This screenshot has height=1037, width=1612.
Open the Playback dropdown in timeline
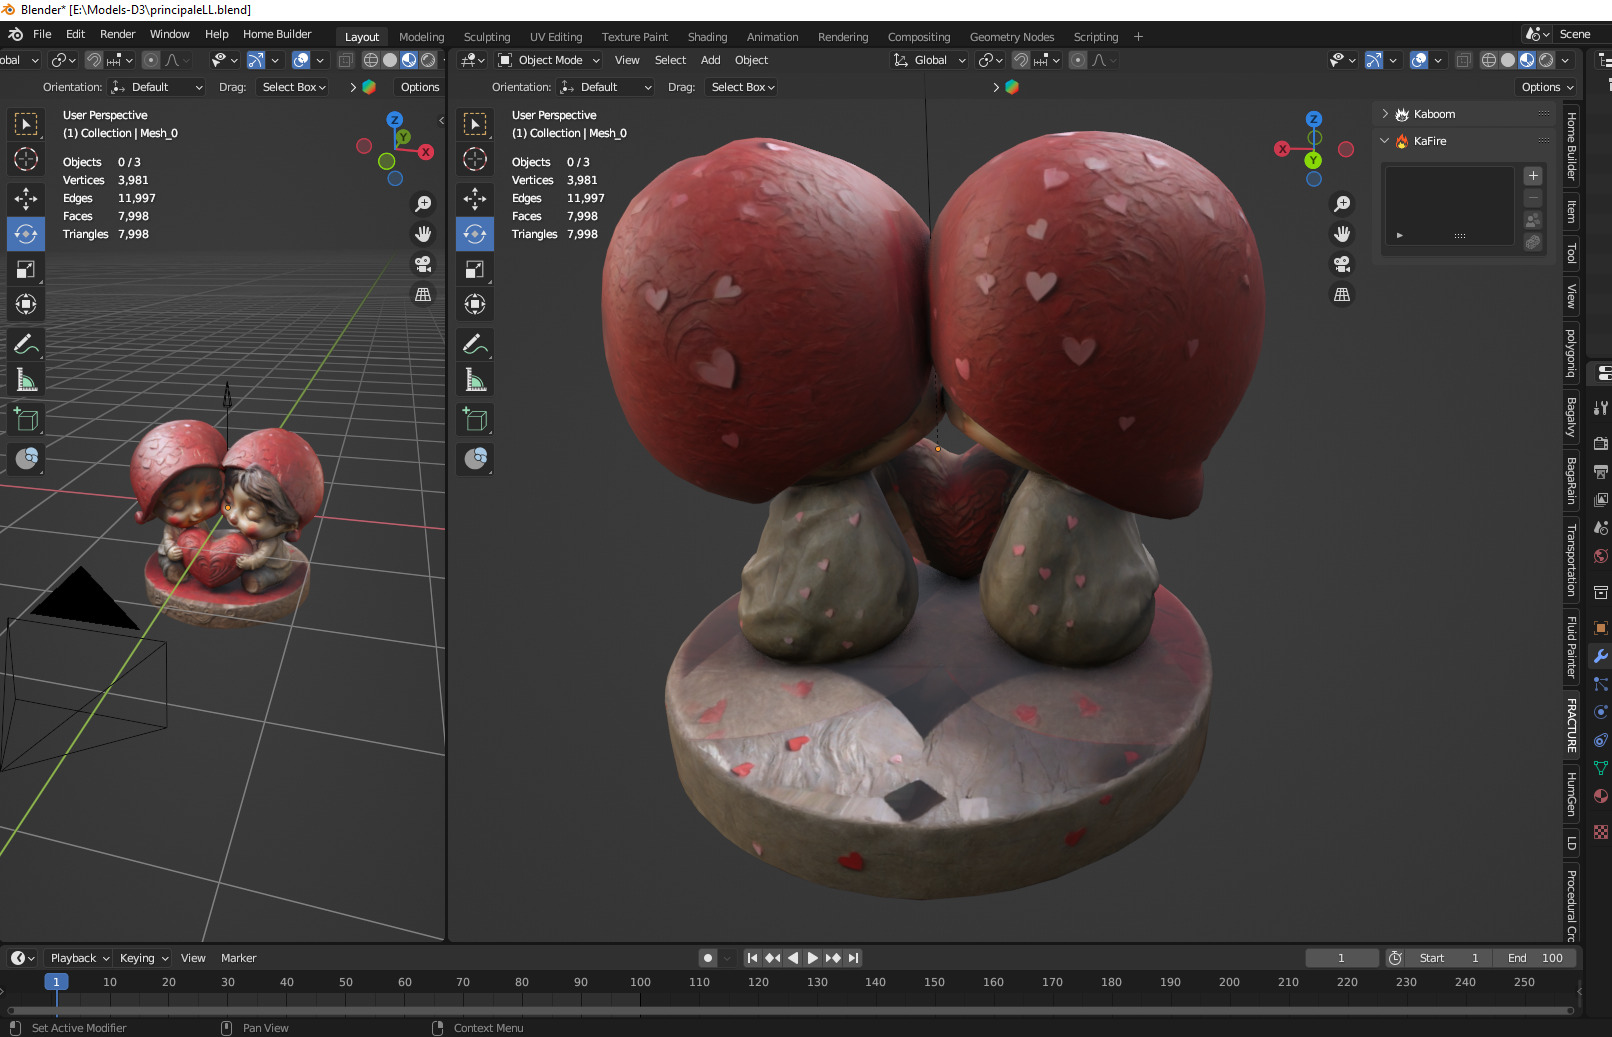pos(79,958)
